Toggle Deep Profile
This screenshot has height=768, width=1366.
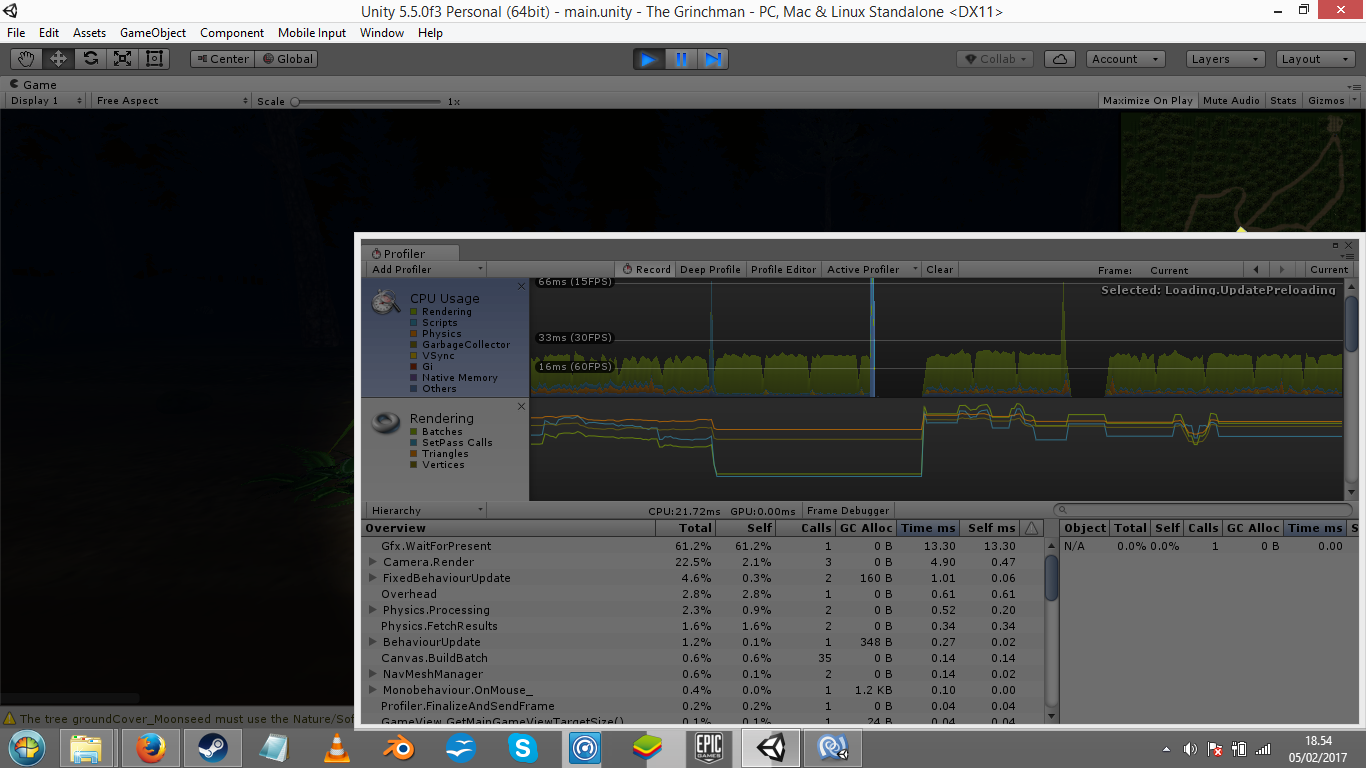click(710, 269)
